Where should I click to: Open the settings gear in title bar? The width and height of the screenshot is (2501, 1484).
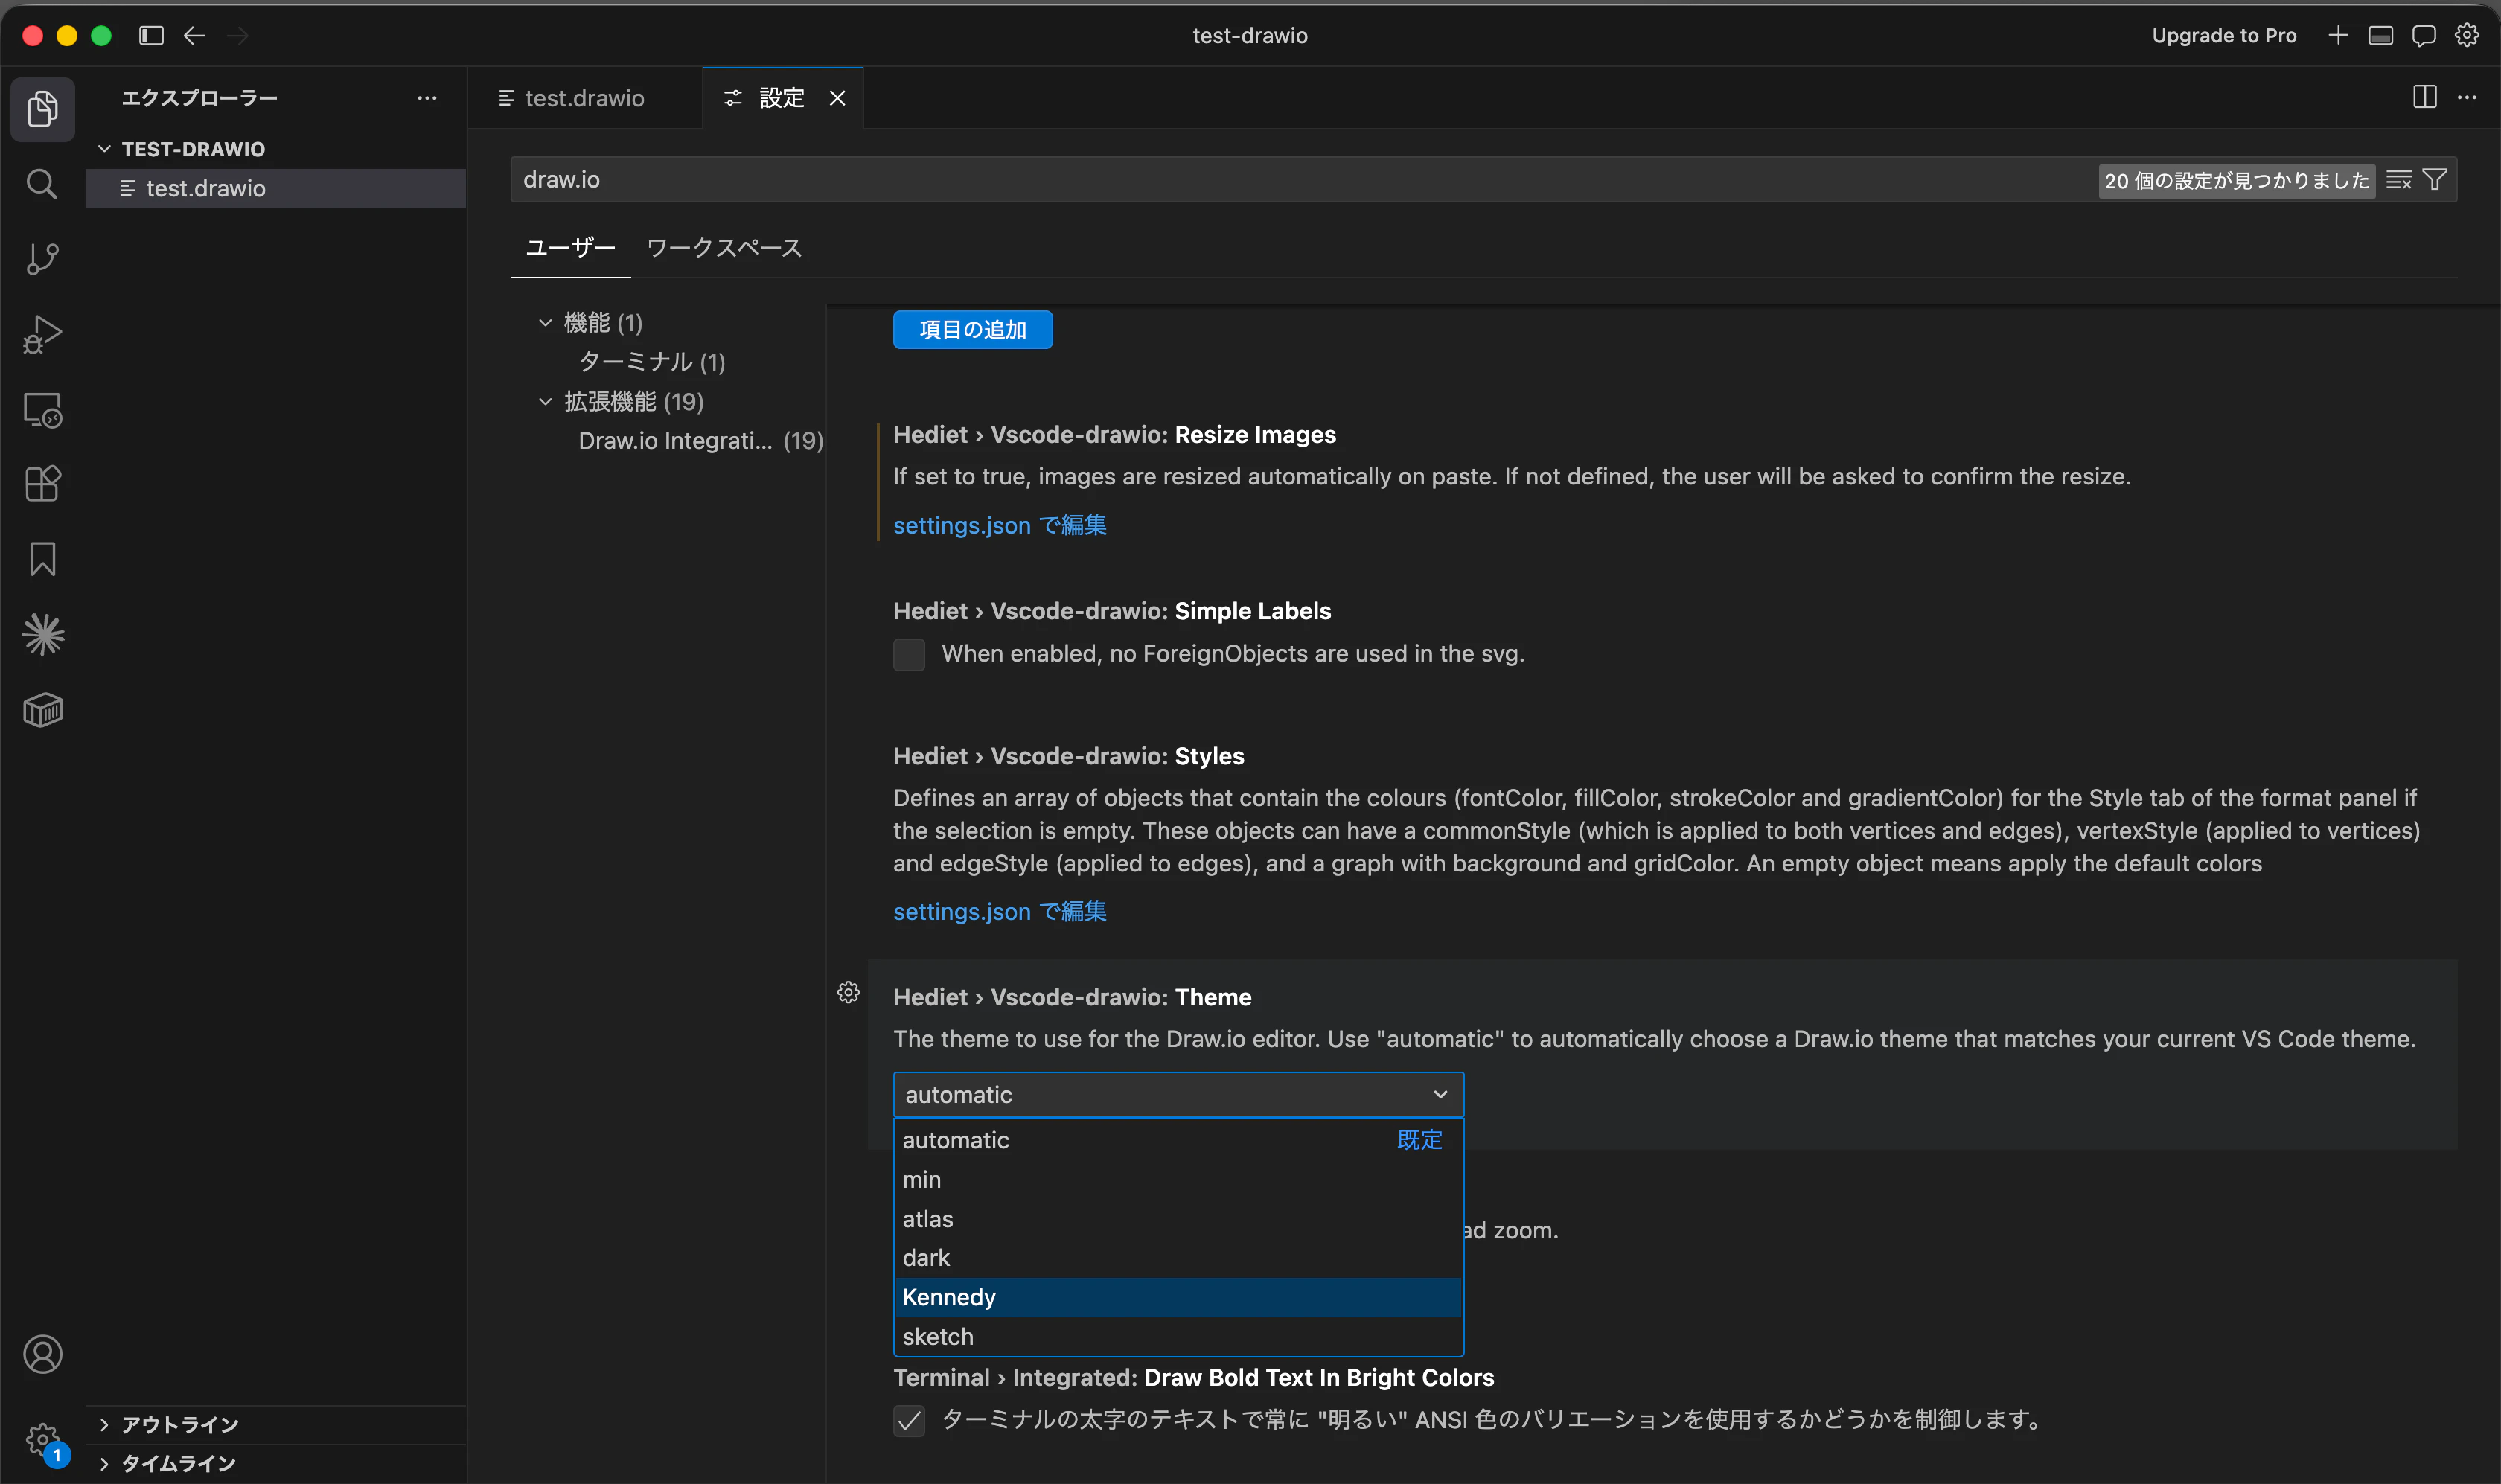tap(2467, 36)
